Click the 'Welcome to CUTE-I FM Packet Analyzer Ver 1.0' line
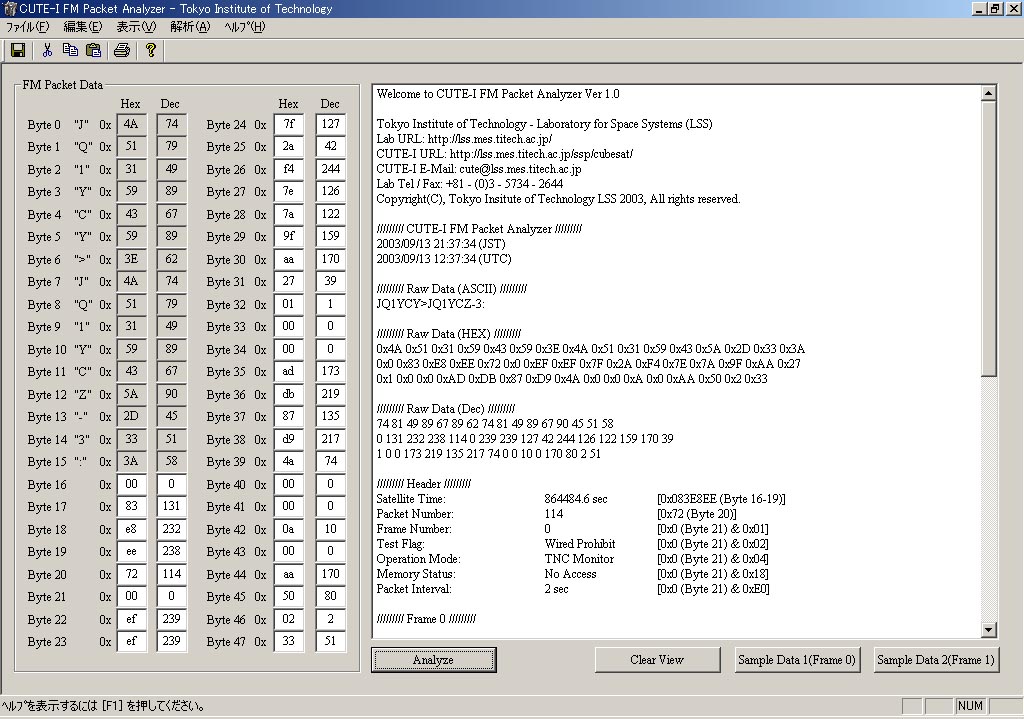This screenshot has height=719, width=1024. pyautogui.click(x=498, y=94)
